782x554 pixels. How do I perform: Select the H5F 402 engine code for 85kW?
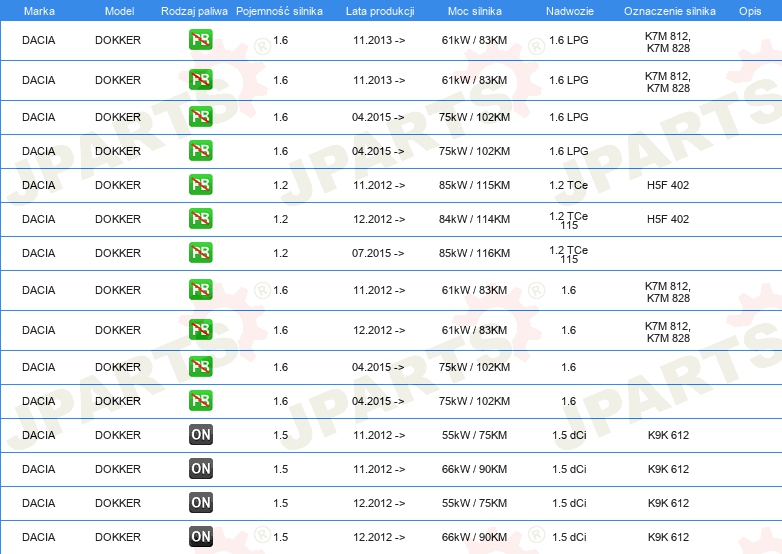(x=668, y=185)
